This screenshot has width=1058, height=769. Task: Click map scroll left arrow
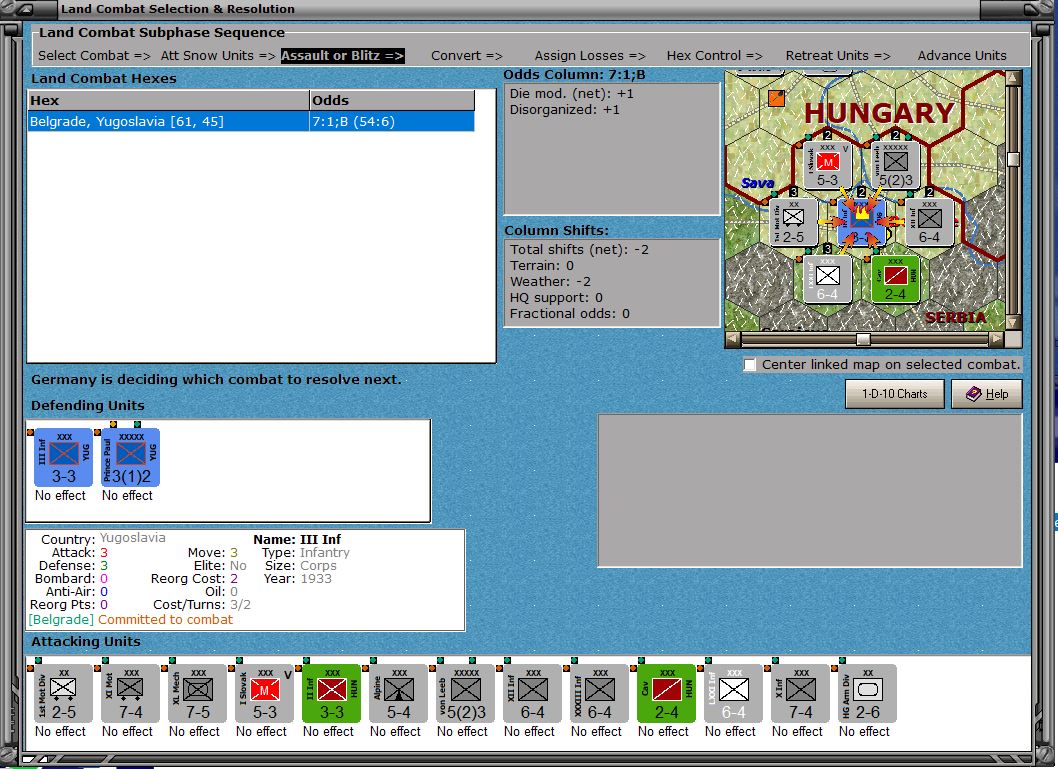click(733, 339)
